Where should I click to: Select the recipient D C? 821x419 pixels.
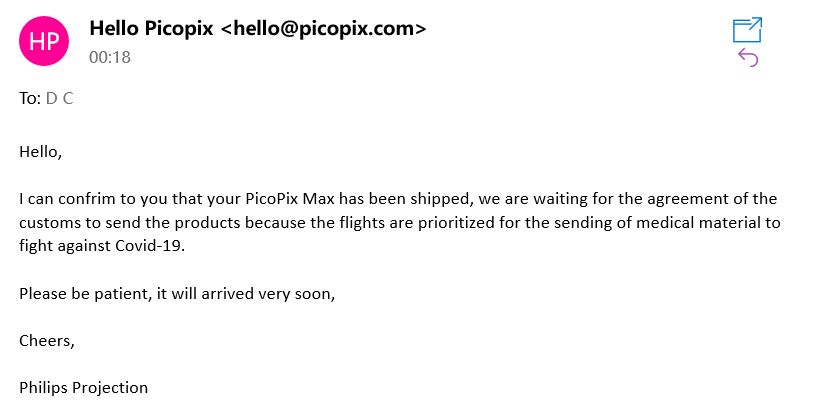point(60,98)
